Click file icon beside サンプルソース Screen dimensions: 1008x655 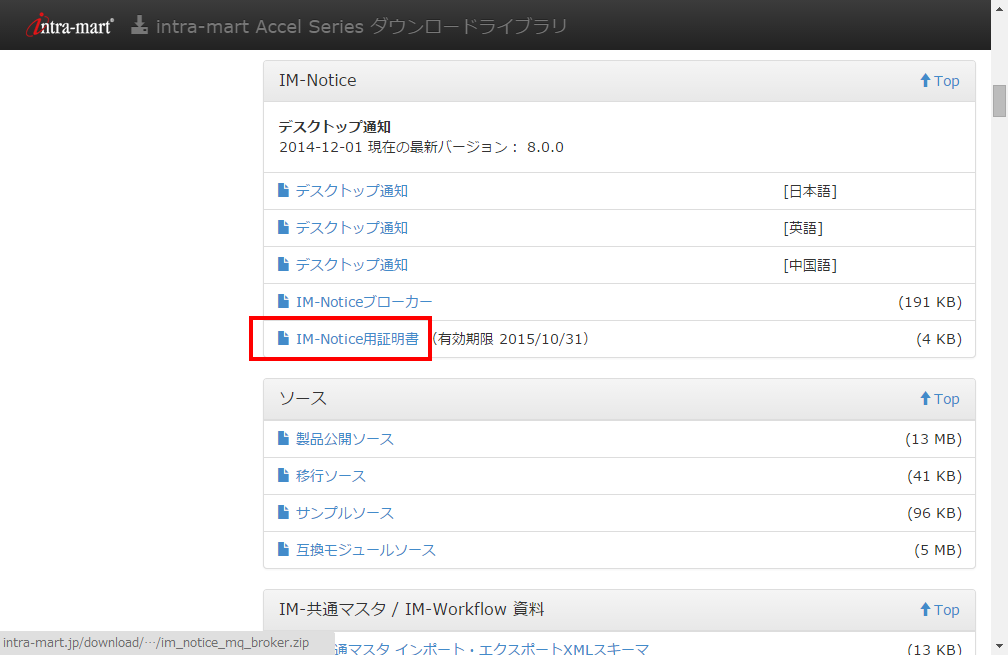coord(284,512)
